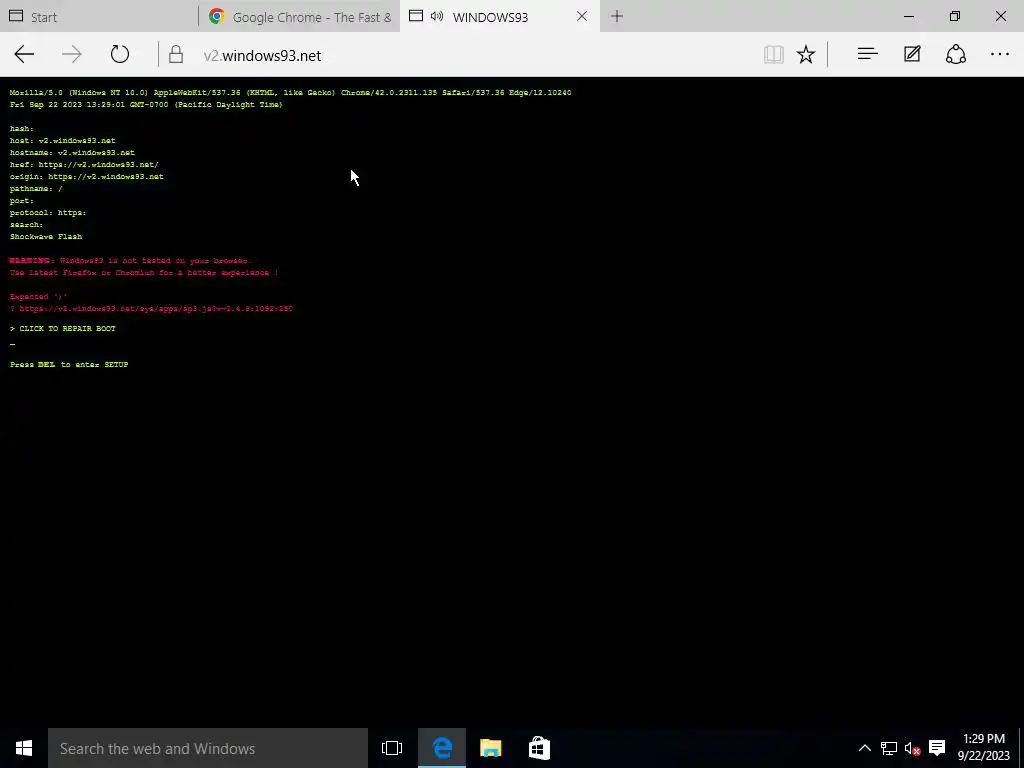Click the taskbar clock showing 1:29 PM
Screen dimensions: 1024x768
click(x=984, y=748)
